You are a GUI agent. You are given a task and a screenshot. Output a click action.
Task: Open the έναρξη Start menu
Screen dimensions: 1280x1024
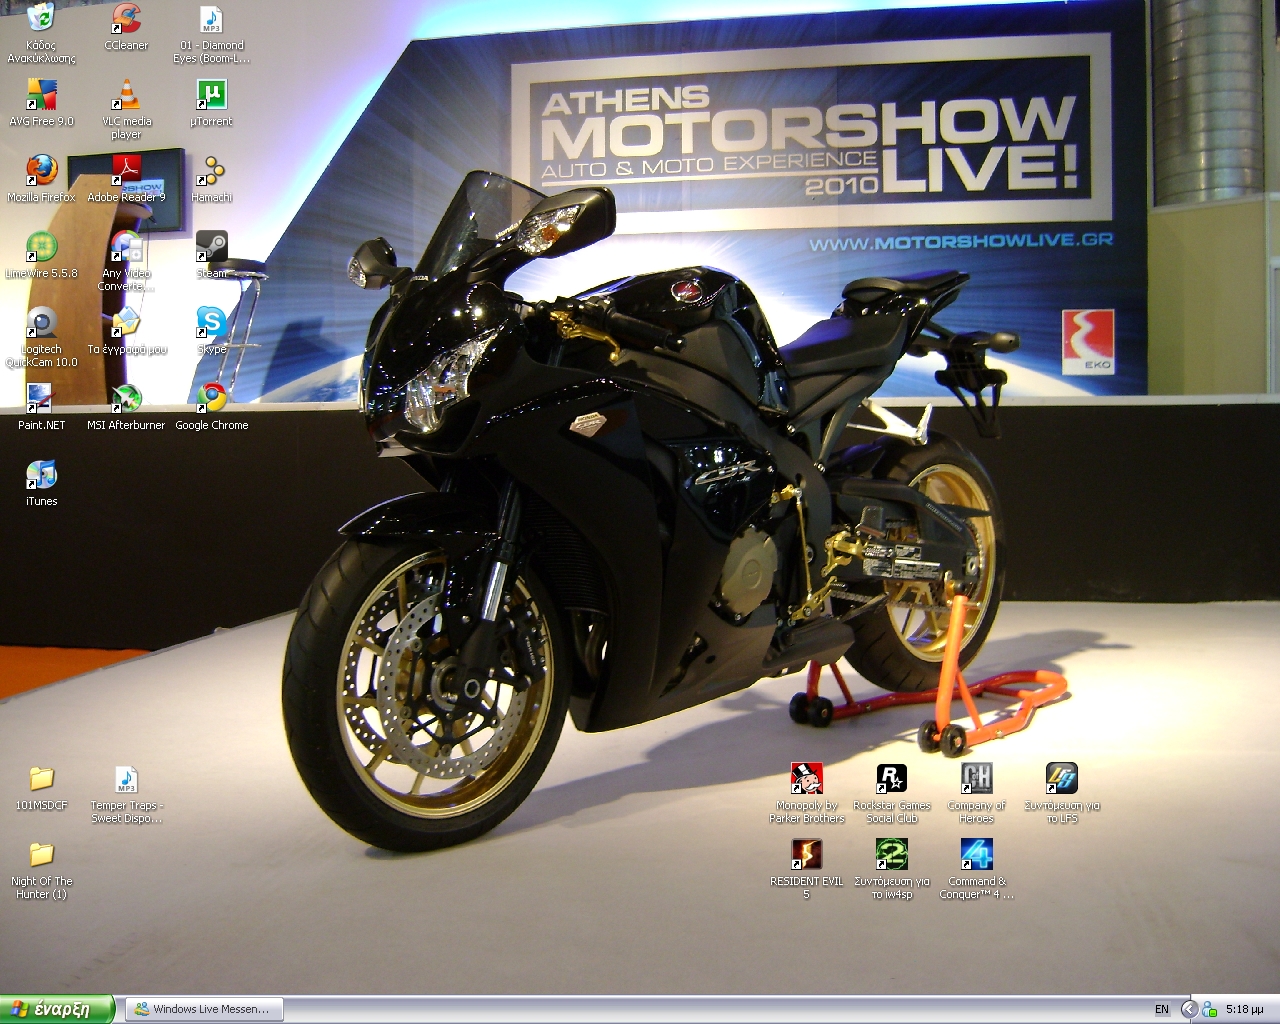(56, 1009)
